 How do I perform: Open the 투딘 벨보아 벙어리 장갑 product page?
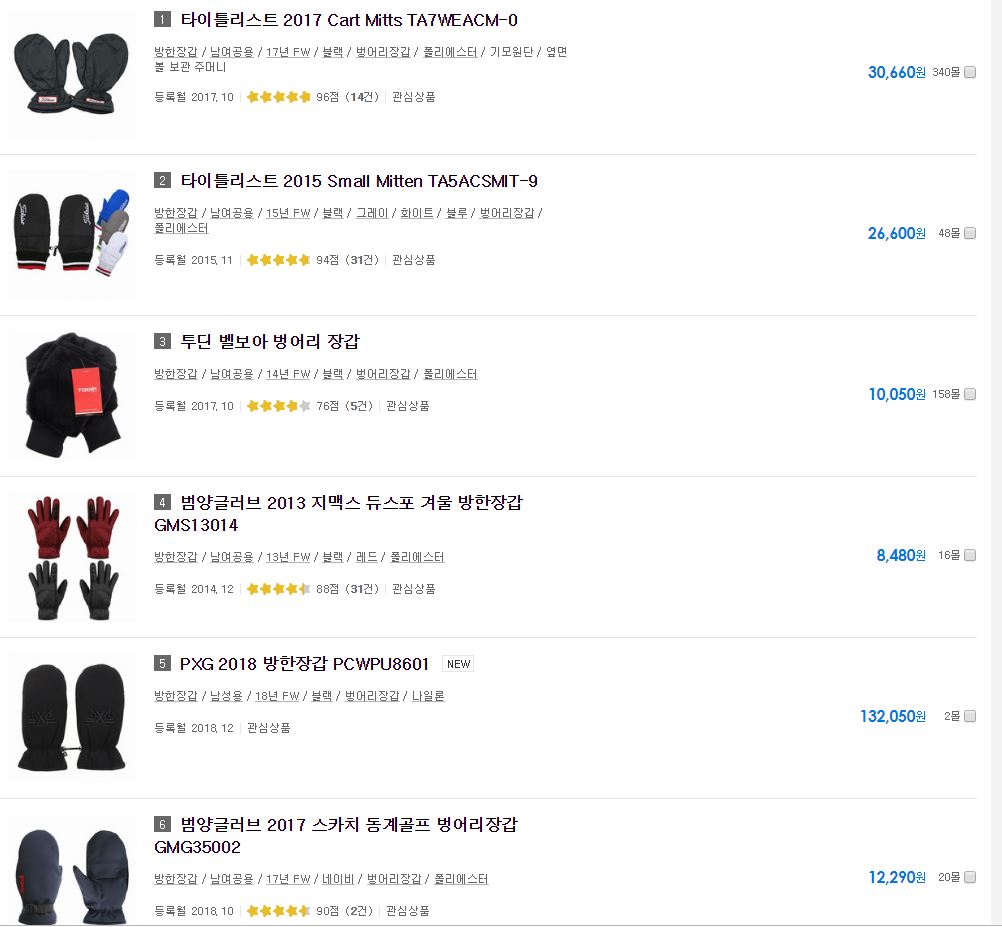pyautogui.click(x=270, y=342)
